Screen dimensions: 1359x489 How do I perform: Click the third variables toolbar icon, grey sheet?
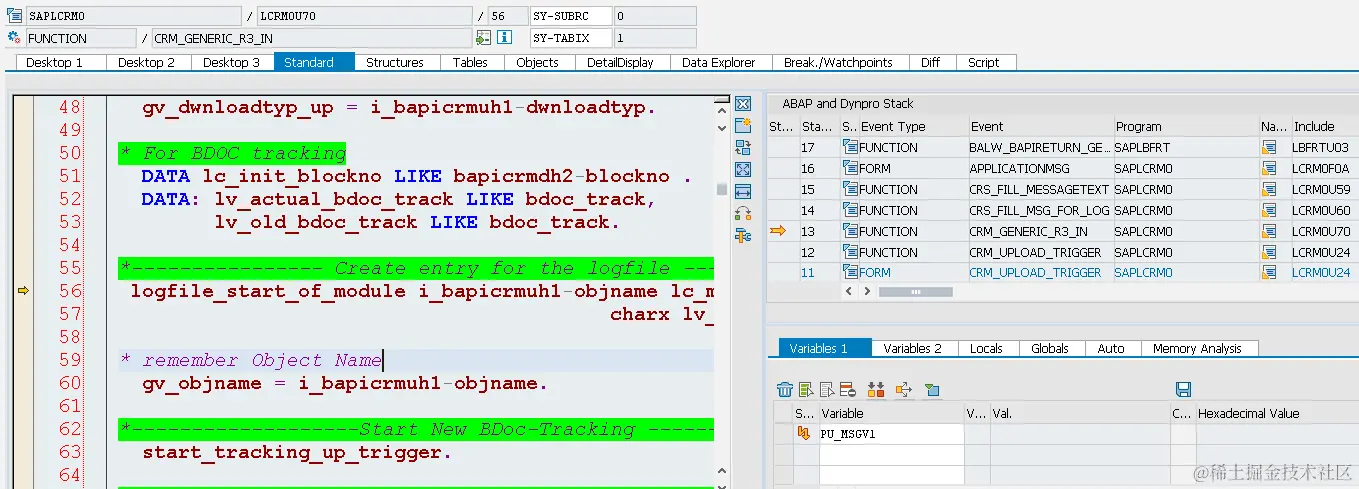(827, 390)
